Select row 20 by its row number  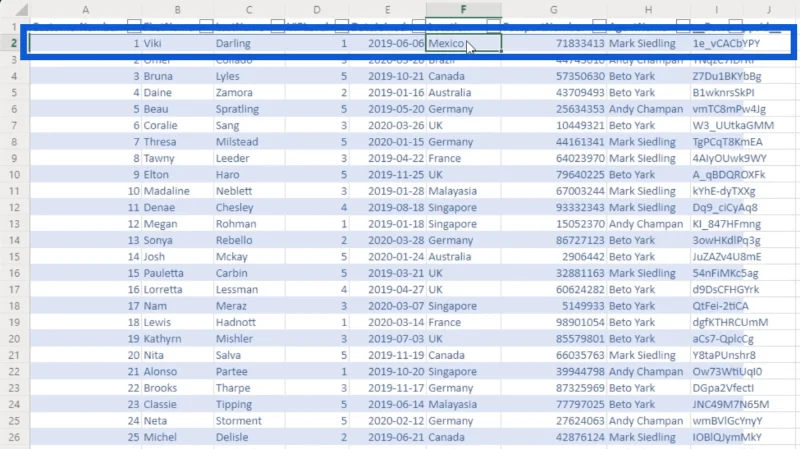click(14, 339)
